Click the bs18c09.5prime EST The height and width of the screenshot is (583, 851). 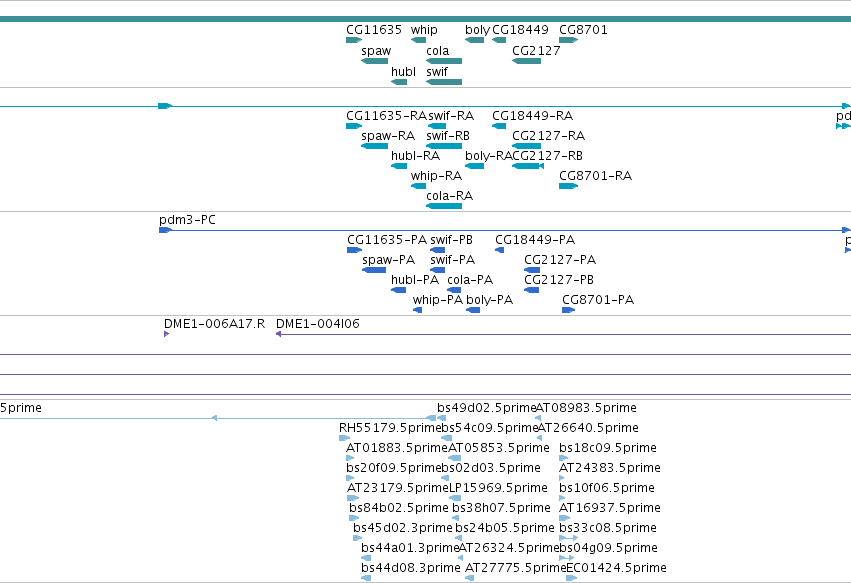563,458
